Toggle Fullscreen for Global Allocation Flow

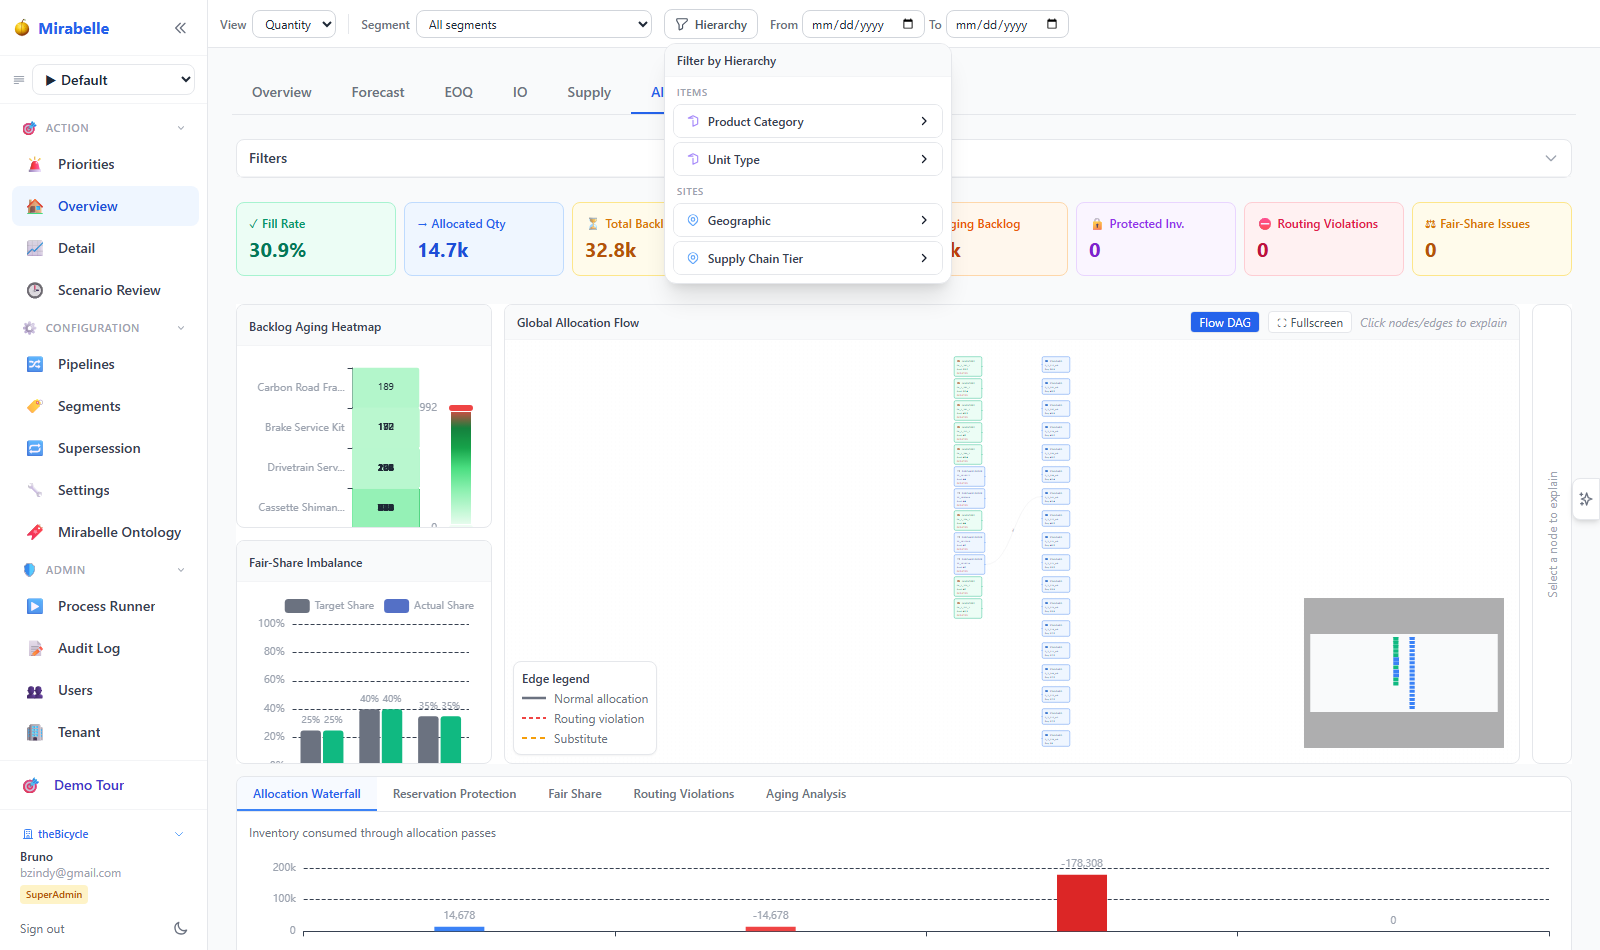tap(1310, 322)
